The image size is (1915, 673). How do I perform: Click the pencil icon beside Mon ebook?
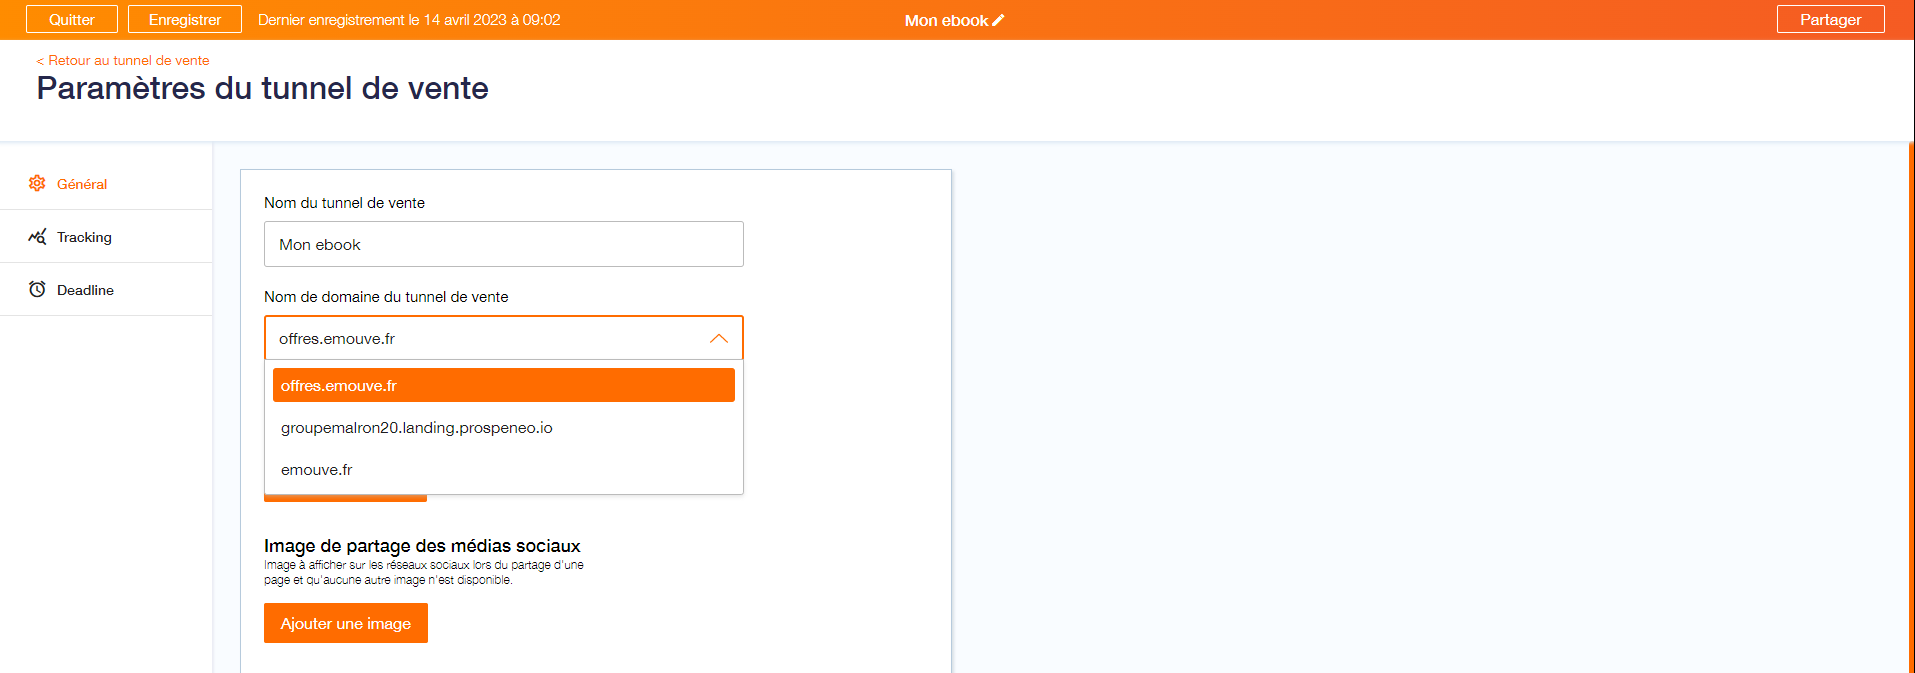click(x=998, y=20)
